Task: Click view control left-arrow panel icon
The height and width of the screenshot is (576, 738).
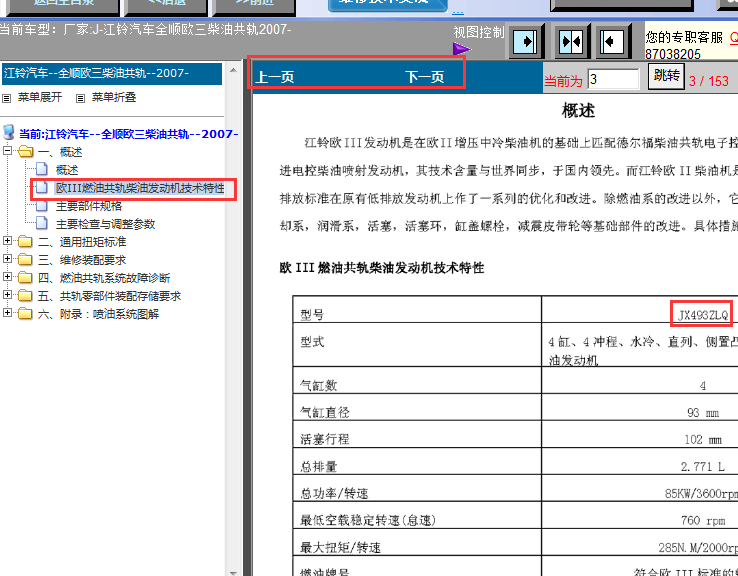Action: (x=613, y=41)
